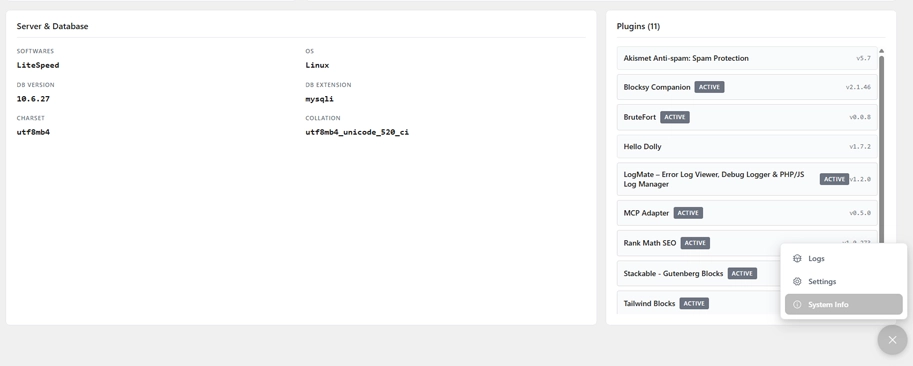Screen dimensions: 913x366
Task: Open Logs from the popup menu
Action: click(843, 258)
